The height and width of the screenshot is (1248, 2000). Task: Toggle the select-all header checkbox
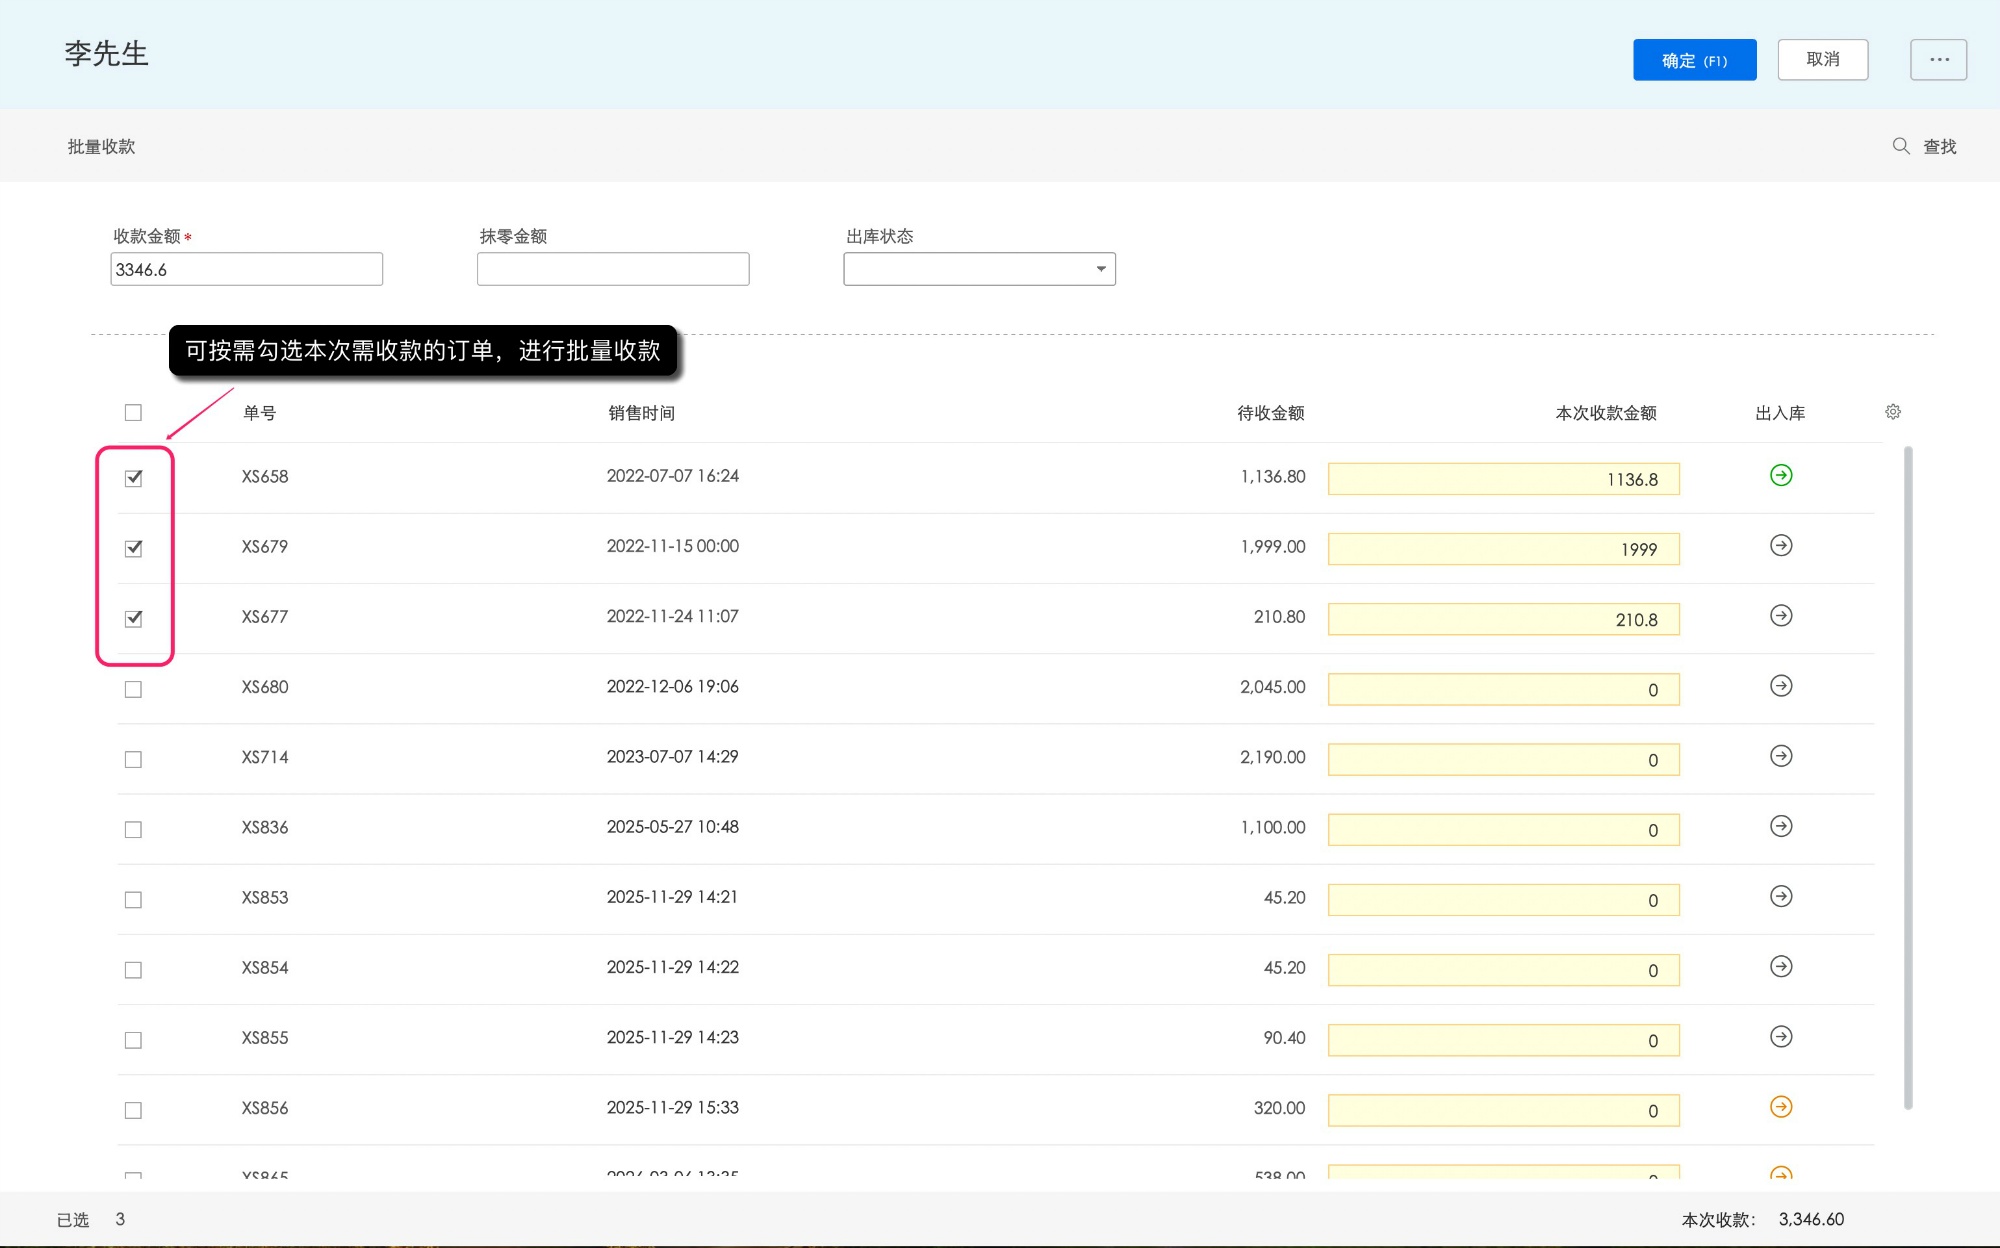[133, 413]
